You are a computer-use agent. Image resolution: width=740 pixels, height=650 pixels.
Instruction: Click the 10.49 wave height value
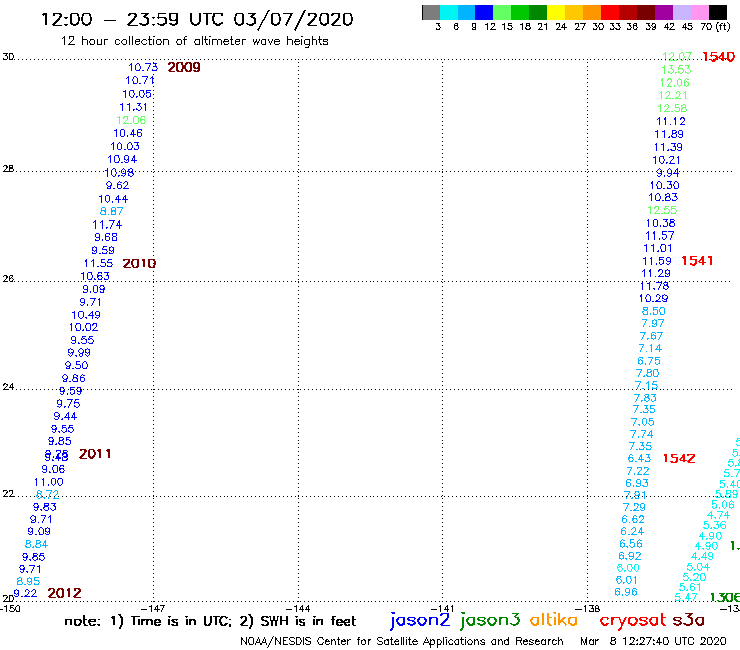(86, 315)
